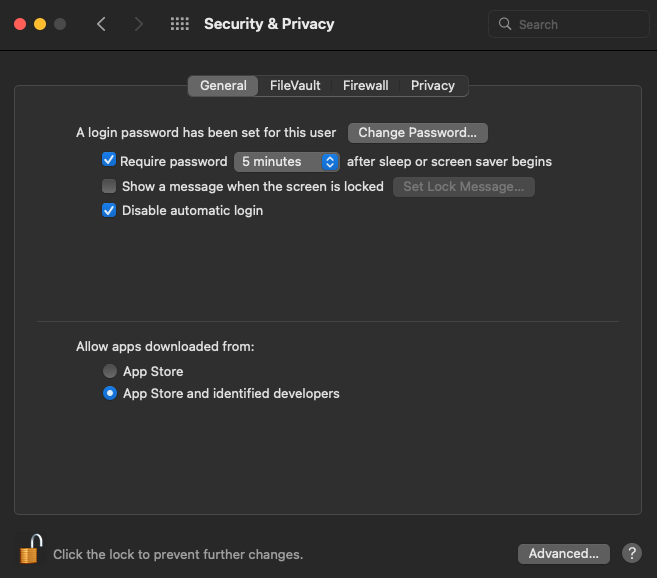Open the 5 minutes delay dropdown
This screenshot has height=578, width=657.
coord(287,162)
